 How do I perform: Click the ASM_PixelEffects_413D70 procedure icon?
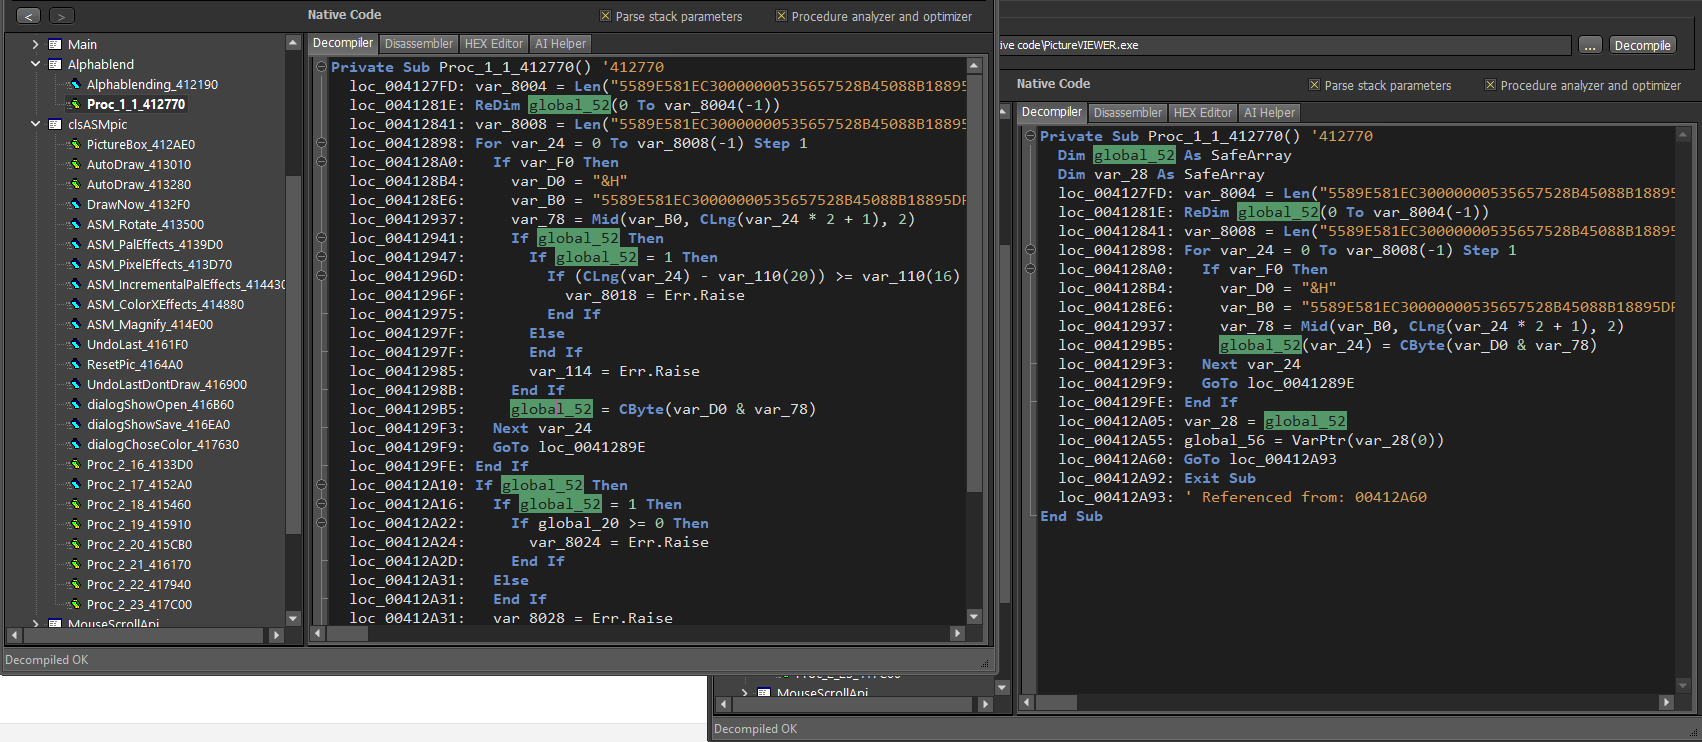[x=74, y=264]
